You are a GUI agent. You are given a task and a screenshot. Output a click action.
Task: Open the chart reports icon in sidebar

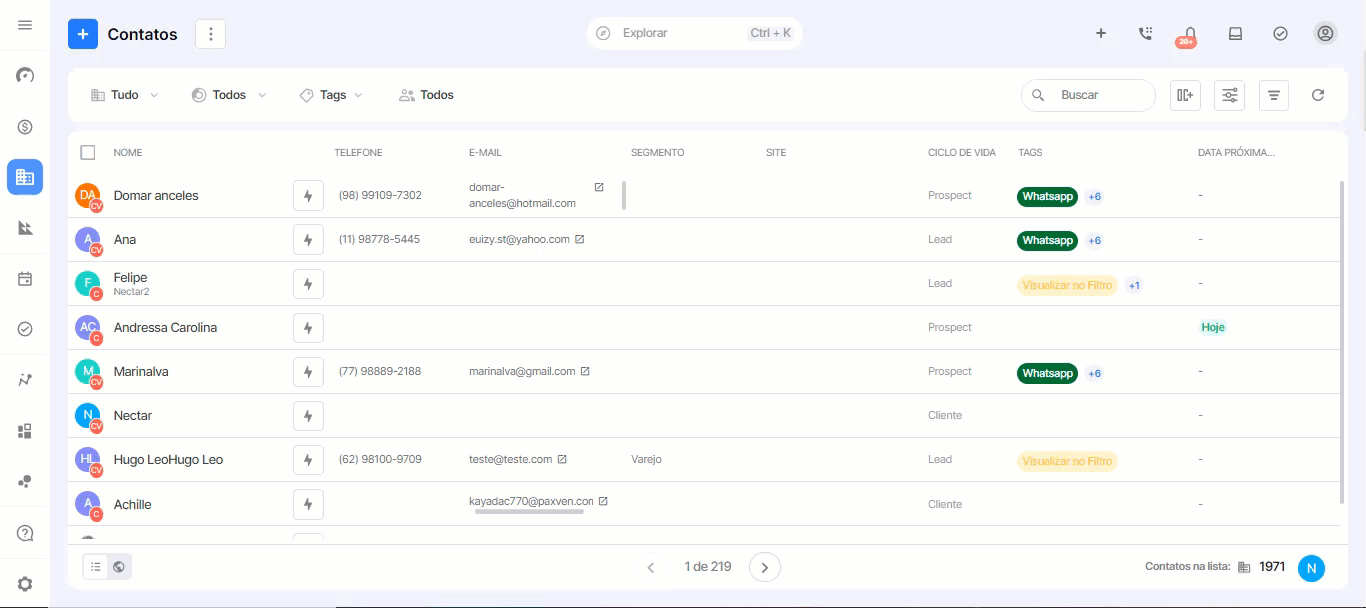25,228
